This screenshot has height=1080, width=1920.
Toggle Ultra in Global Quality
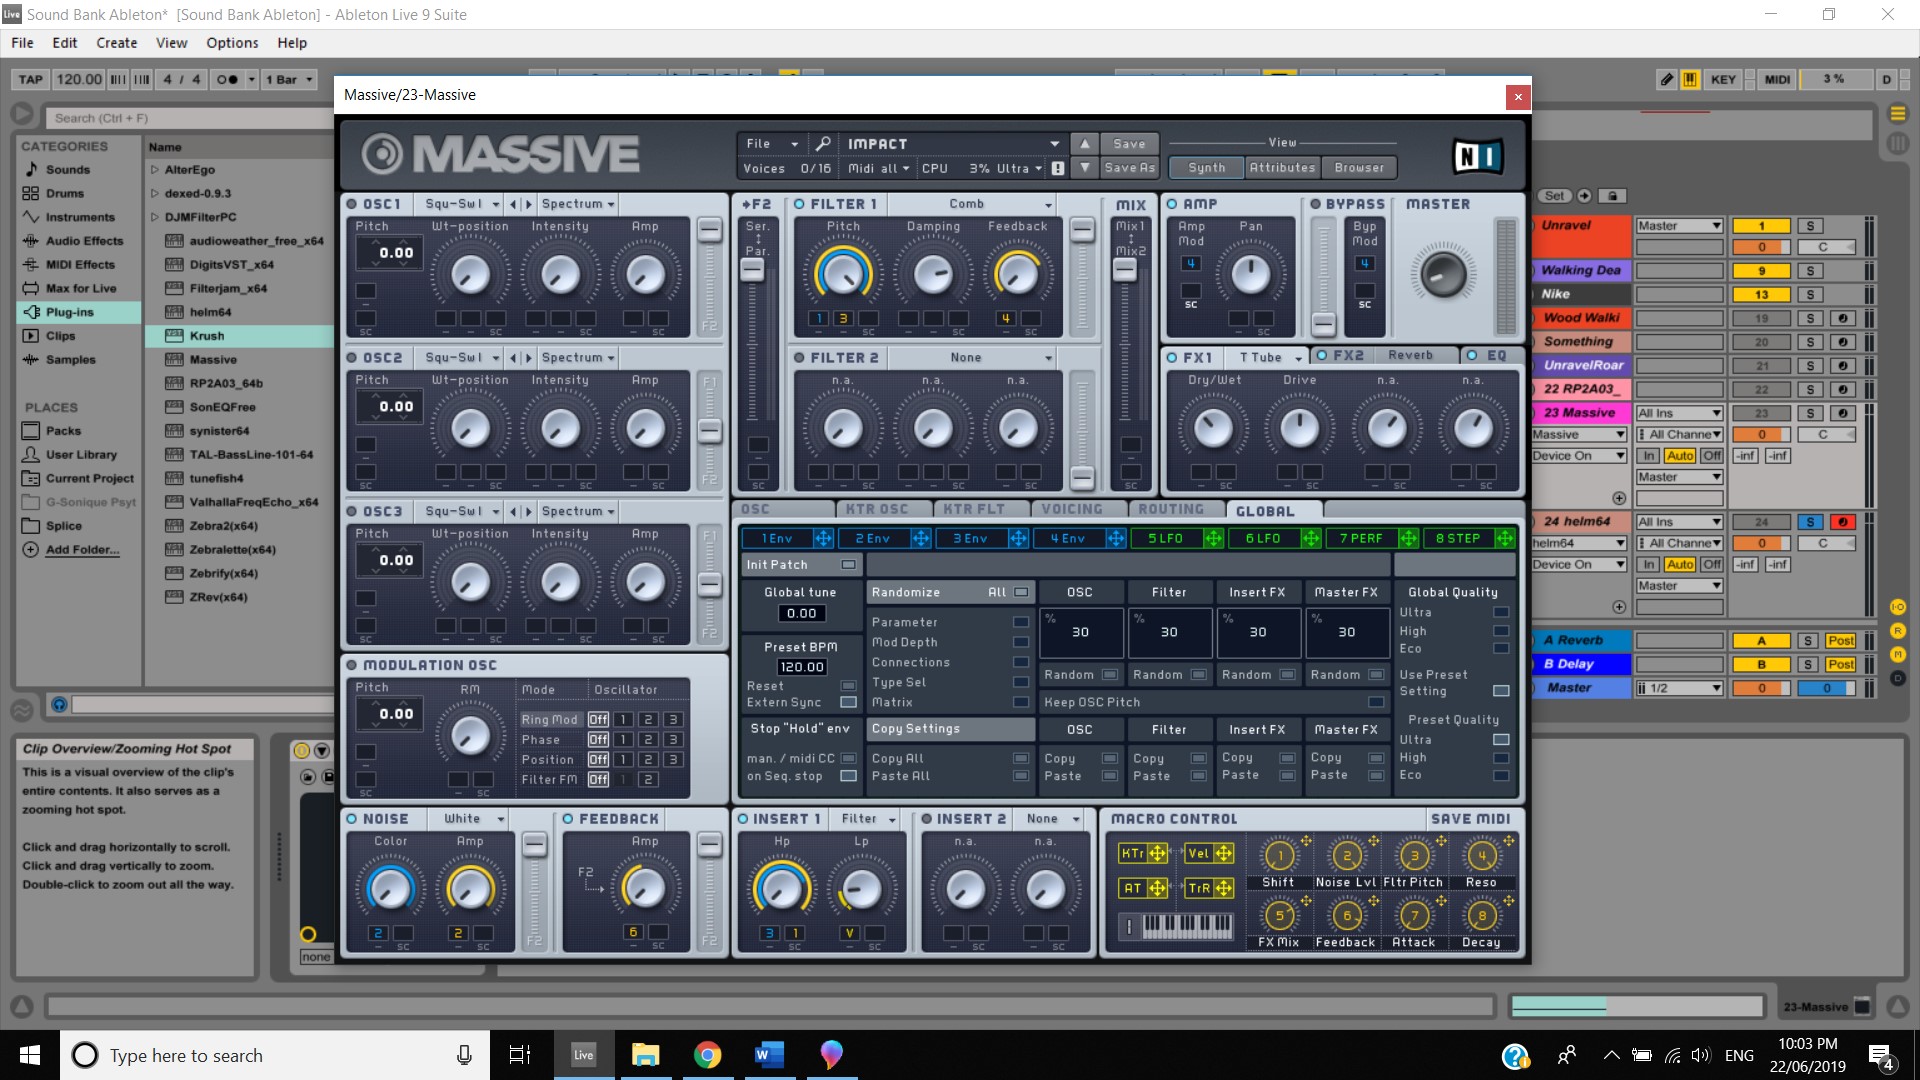(x=1500, y=612)
